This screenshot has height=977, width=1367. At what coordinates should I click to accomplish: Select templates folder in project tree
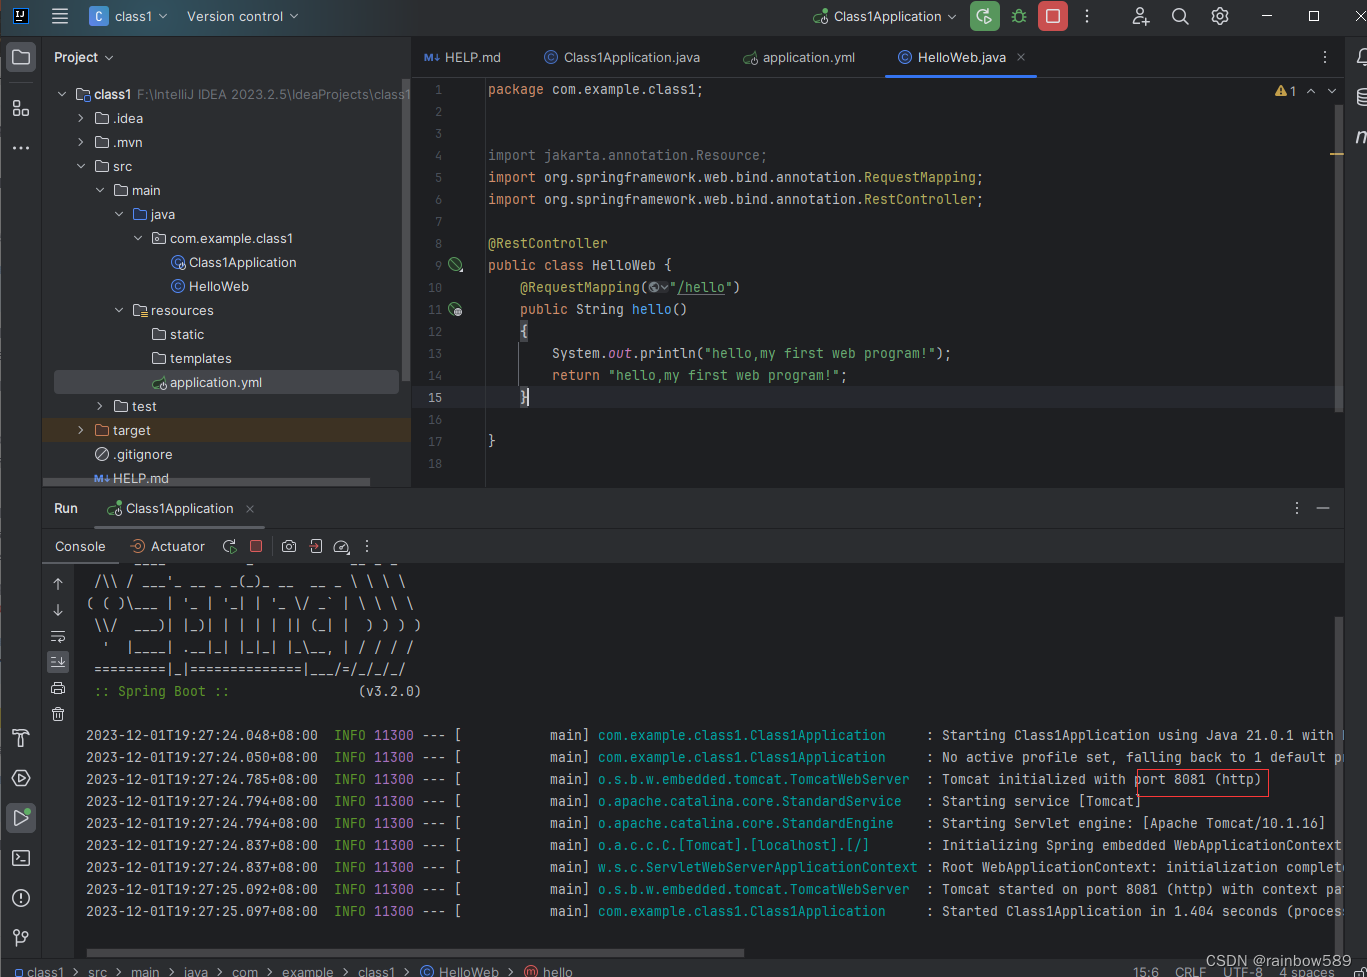pos(200,358)
